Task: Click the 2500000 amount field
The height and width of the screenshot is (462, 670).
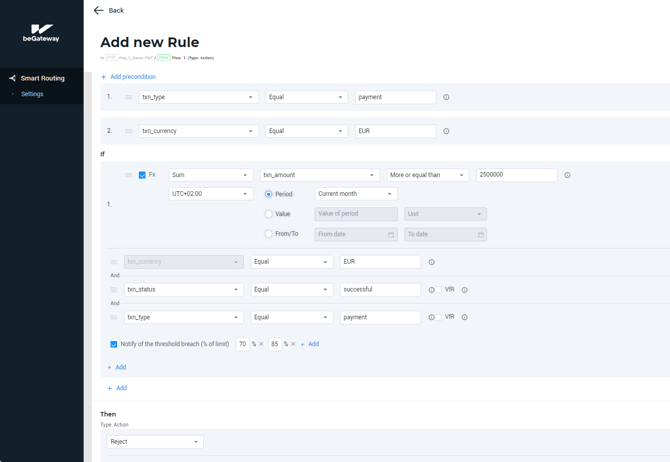Action: (x=517, y=175)
